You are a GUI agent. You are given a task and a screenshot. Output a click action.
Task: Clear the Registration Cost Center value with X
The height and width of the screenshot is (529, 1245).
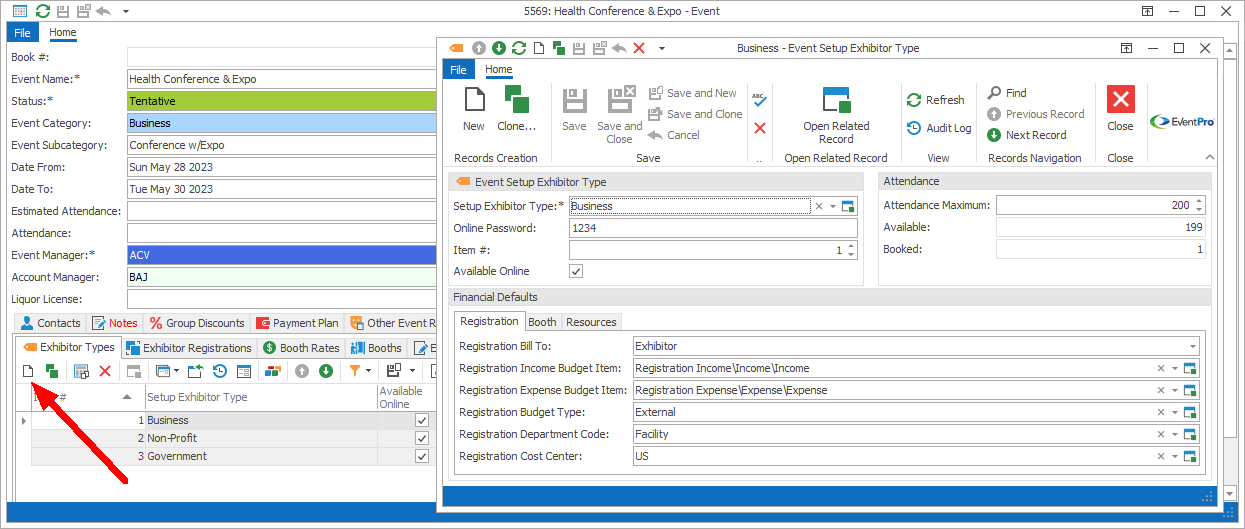pyautogui.click(x=1160, y=456)
